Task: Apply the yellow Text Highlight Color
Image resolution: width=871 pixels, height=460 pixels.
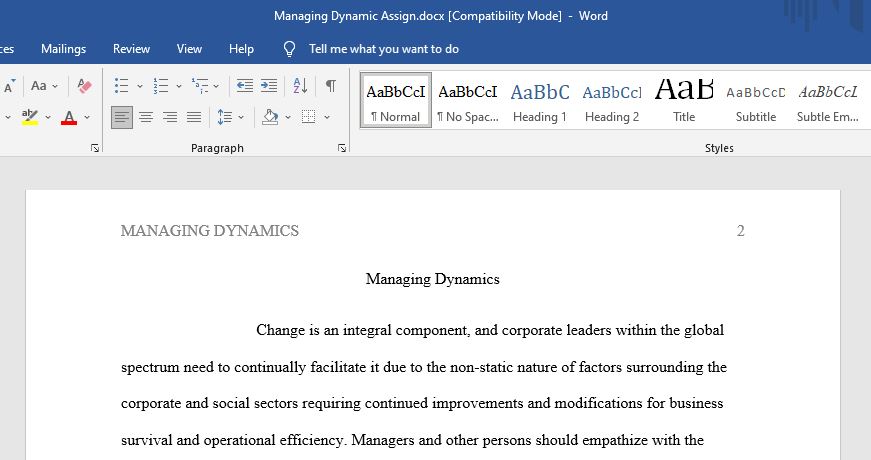Action: pos(29,117)
